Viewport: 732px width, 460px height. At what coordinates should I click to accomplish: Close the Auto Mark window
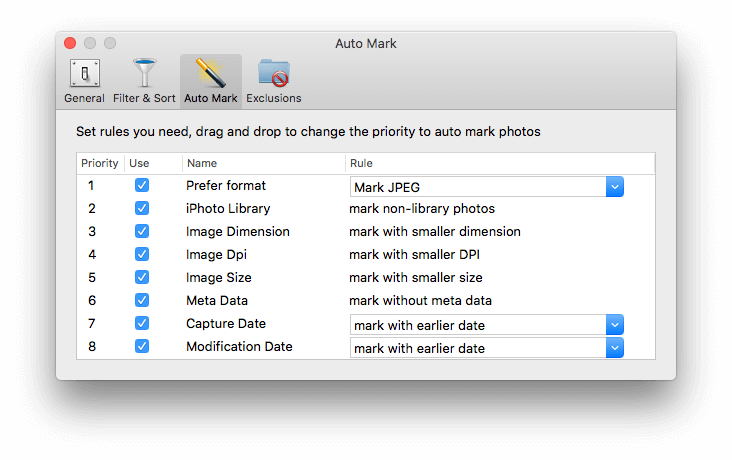[x=70, y=43]
